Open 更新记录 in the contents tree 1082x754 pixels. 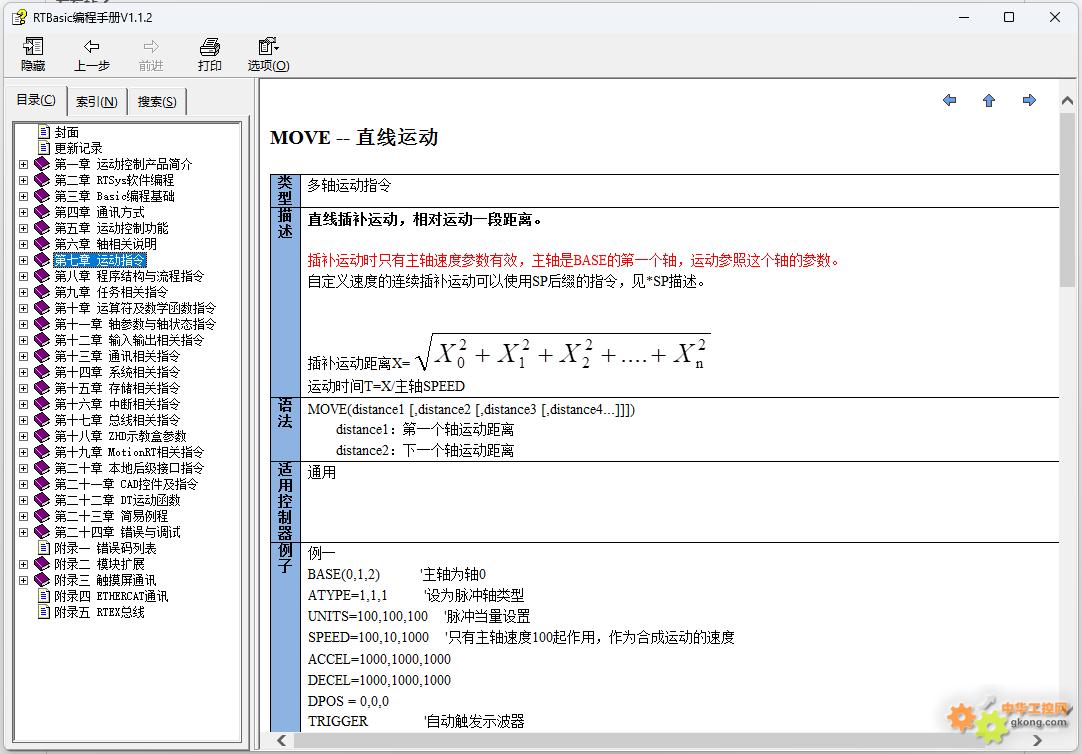(x=78, y=148)
